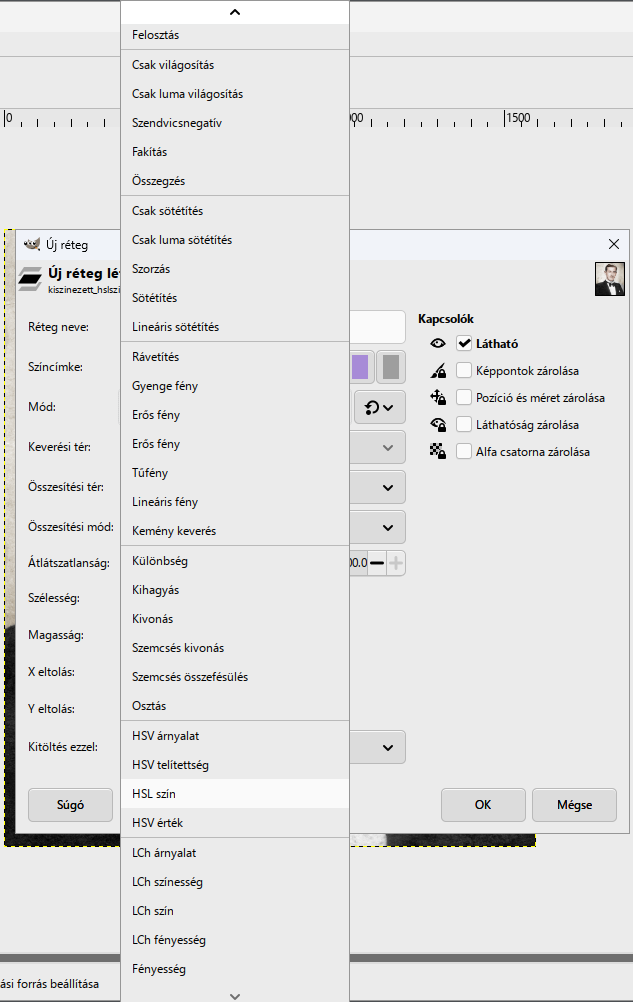Open the Kitöltés ezzel dropdown

pos(378,748)
